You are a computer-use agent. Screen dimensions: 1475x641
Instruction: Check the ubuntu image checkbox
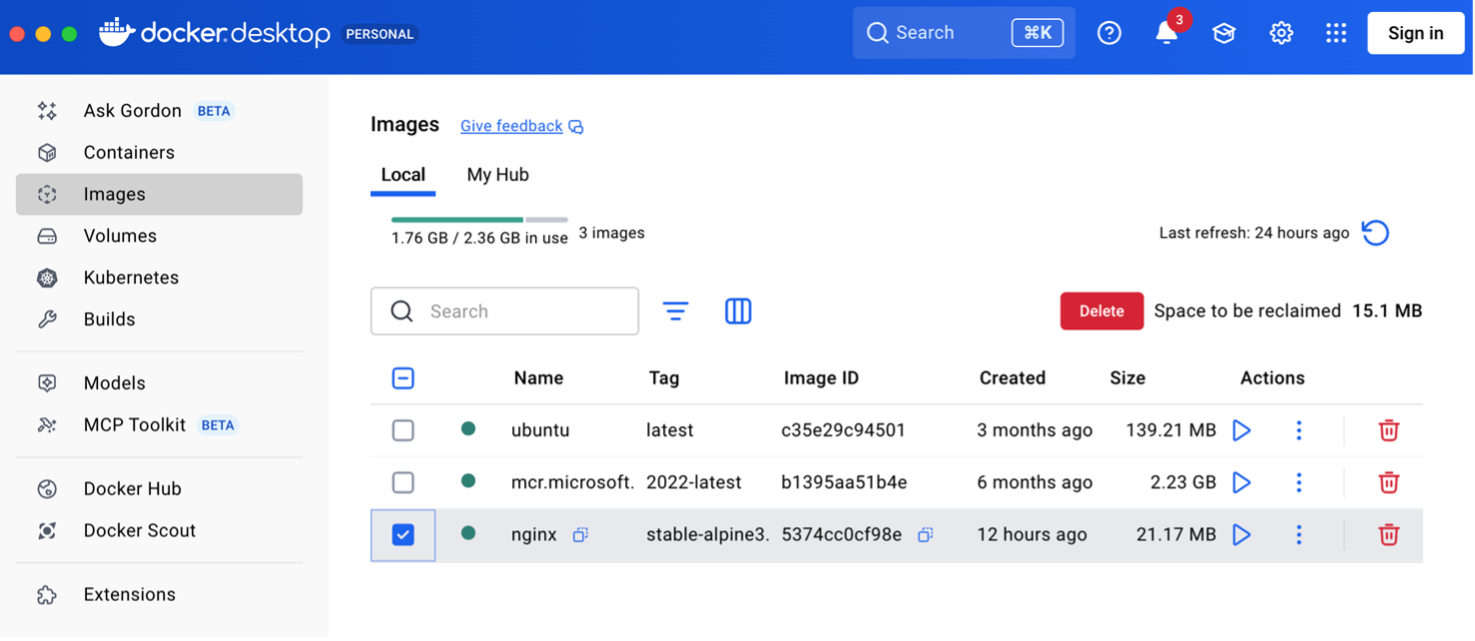[403, 431]
